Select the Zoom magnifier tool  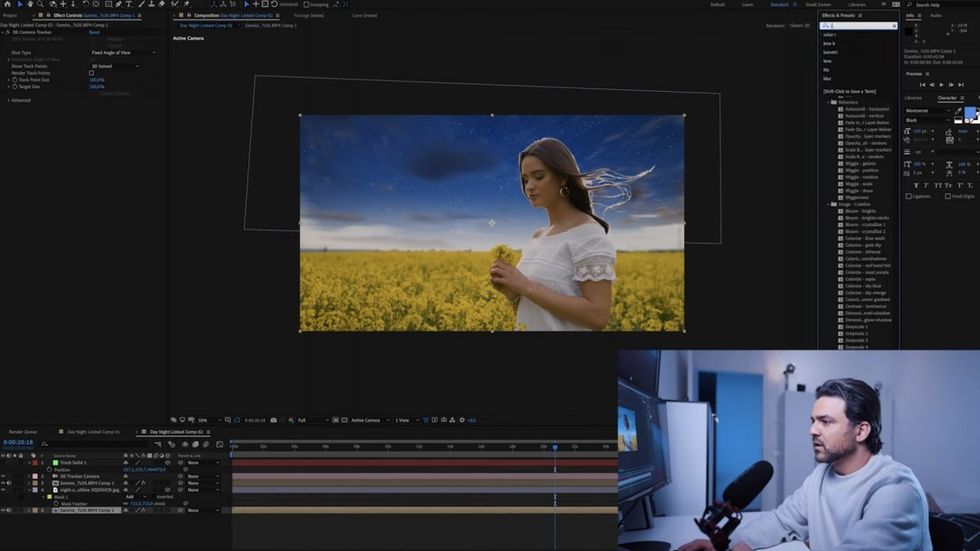40,4
